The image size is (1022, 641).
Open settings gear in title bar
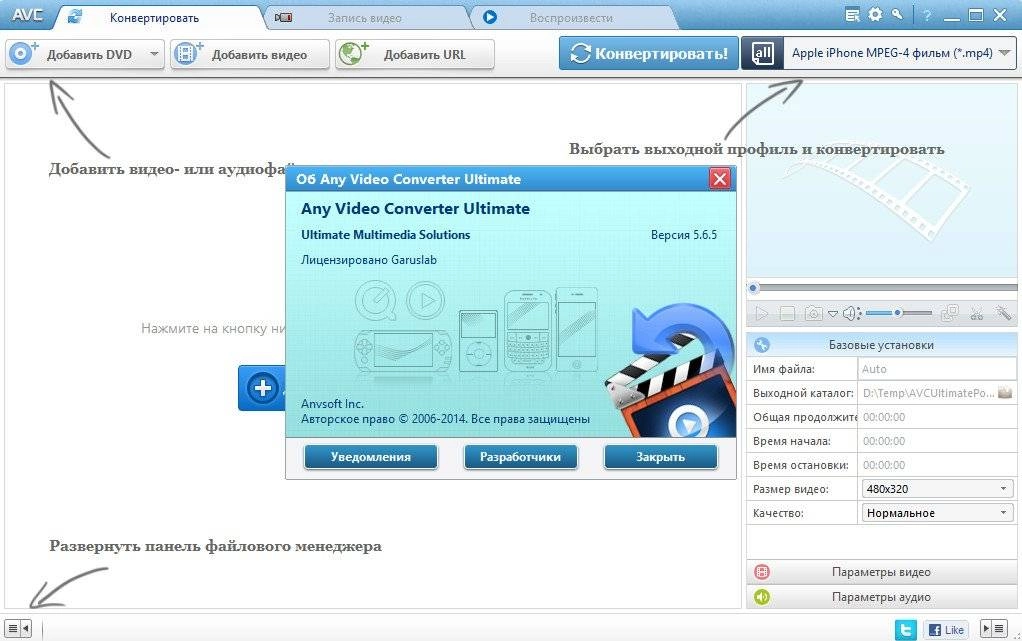875,14
